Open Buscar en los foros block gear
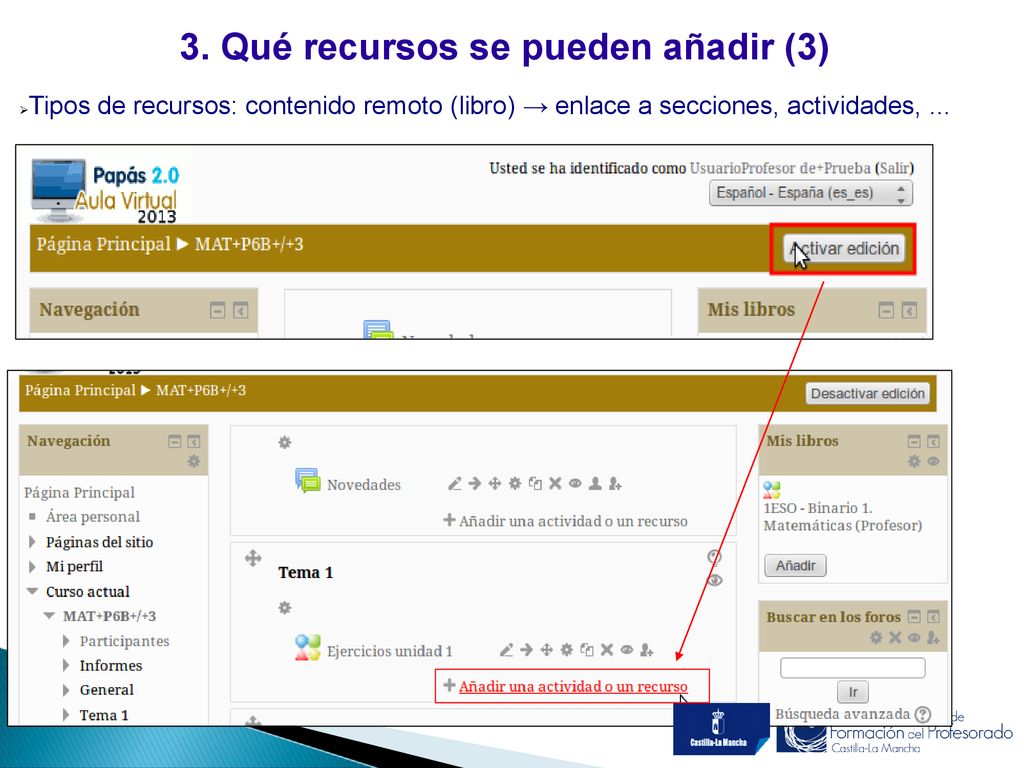1024x768 pixels. pos(876,637)
